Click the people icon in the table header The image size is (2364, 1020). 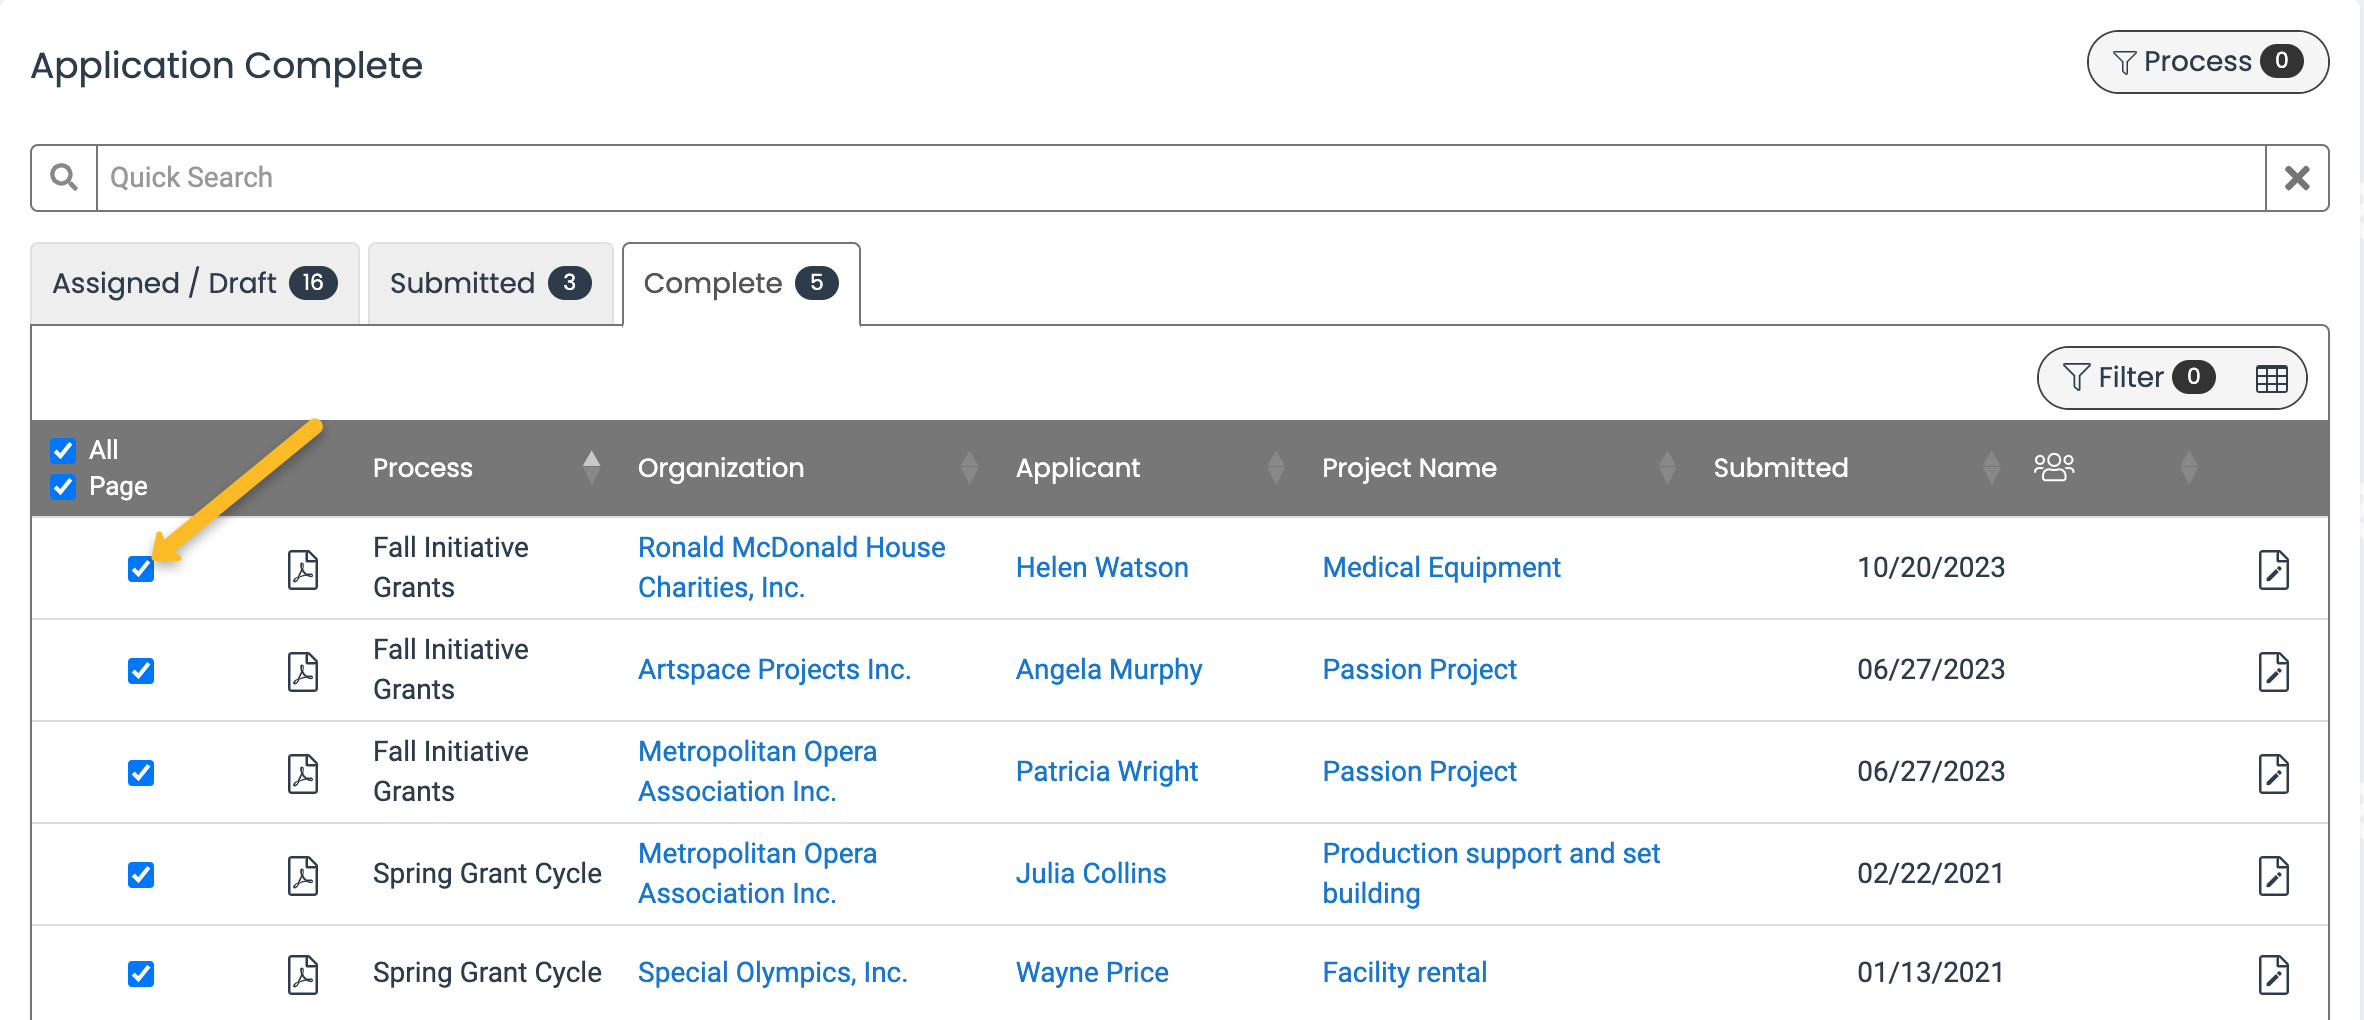[2055, 466]
